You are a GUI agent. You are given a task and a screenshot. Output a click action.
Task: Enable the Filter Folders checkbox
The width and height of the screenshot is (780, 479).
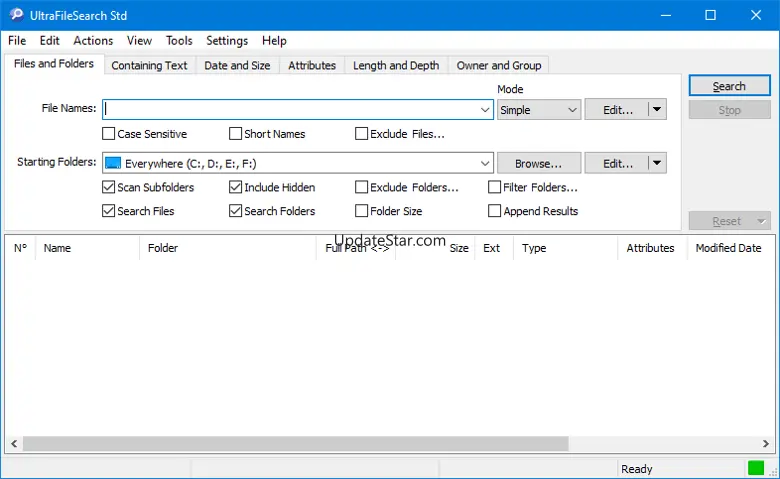(494, 187)
